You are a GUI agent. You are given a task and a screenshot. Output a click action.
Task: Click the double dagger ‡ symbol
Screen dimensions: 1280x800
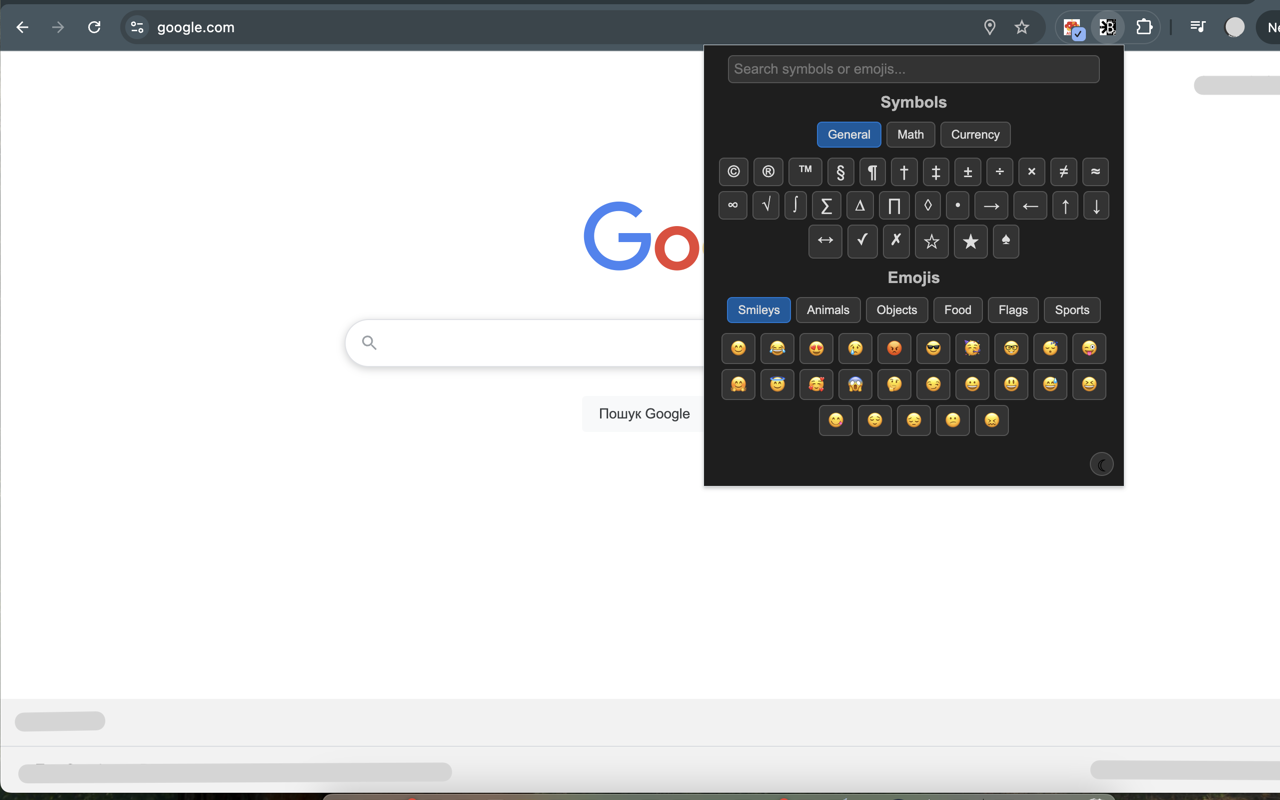tap(936, 172)
